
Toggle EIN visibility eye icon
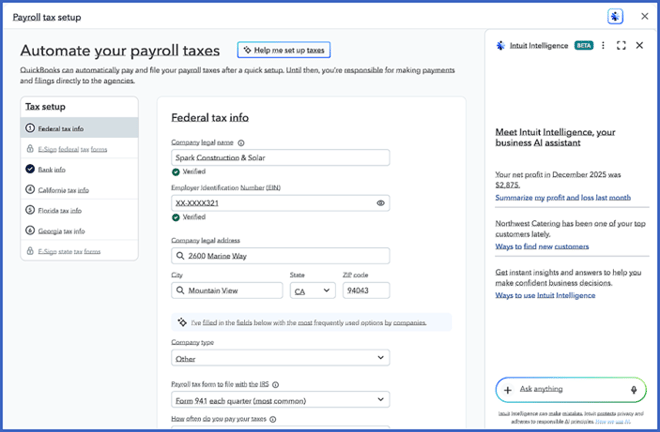[x=381, y=203]
